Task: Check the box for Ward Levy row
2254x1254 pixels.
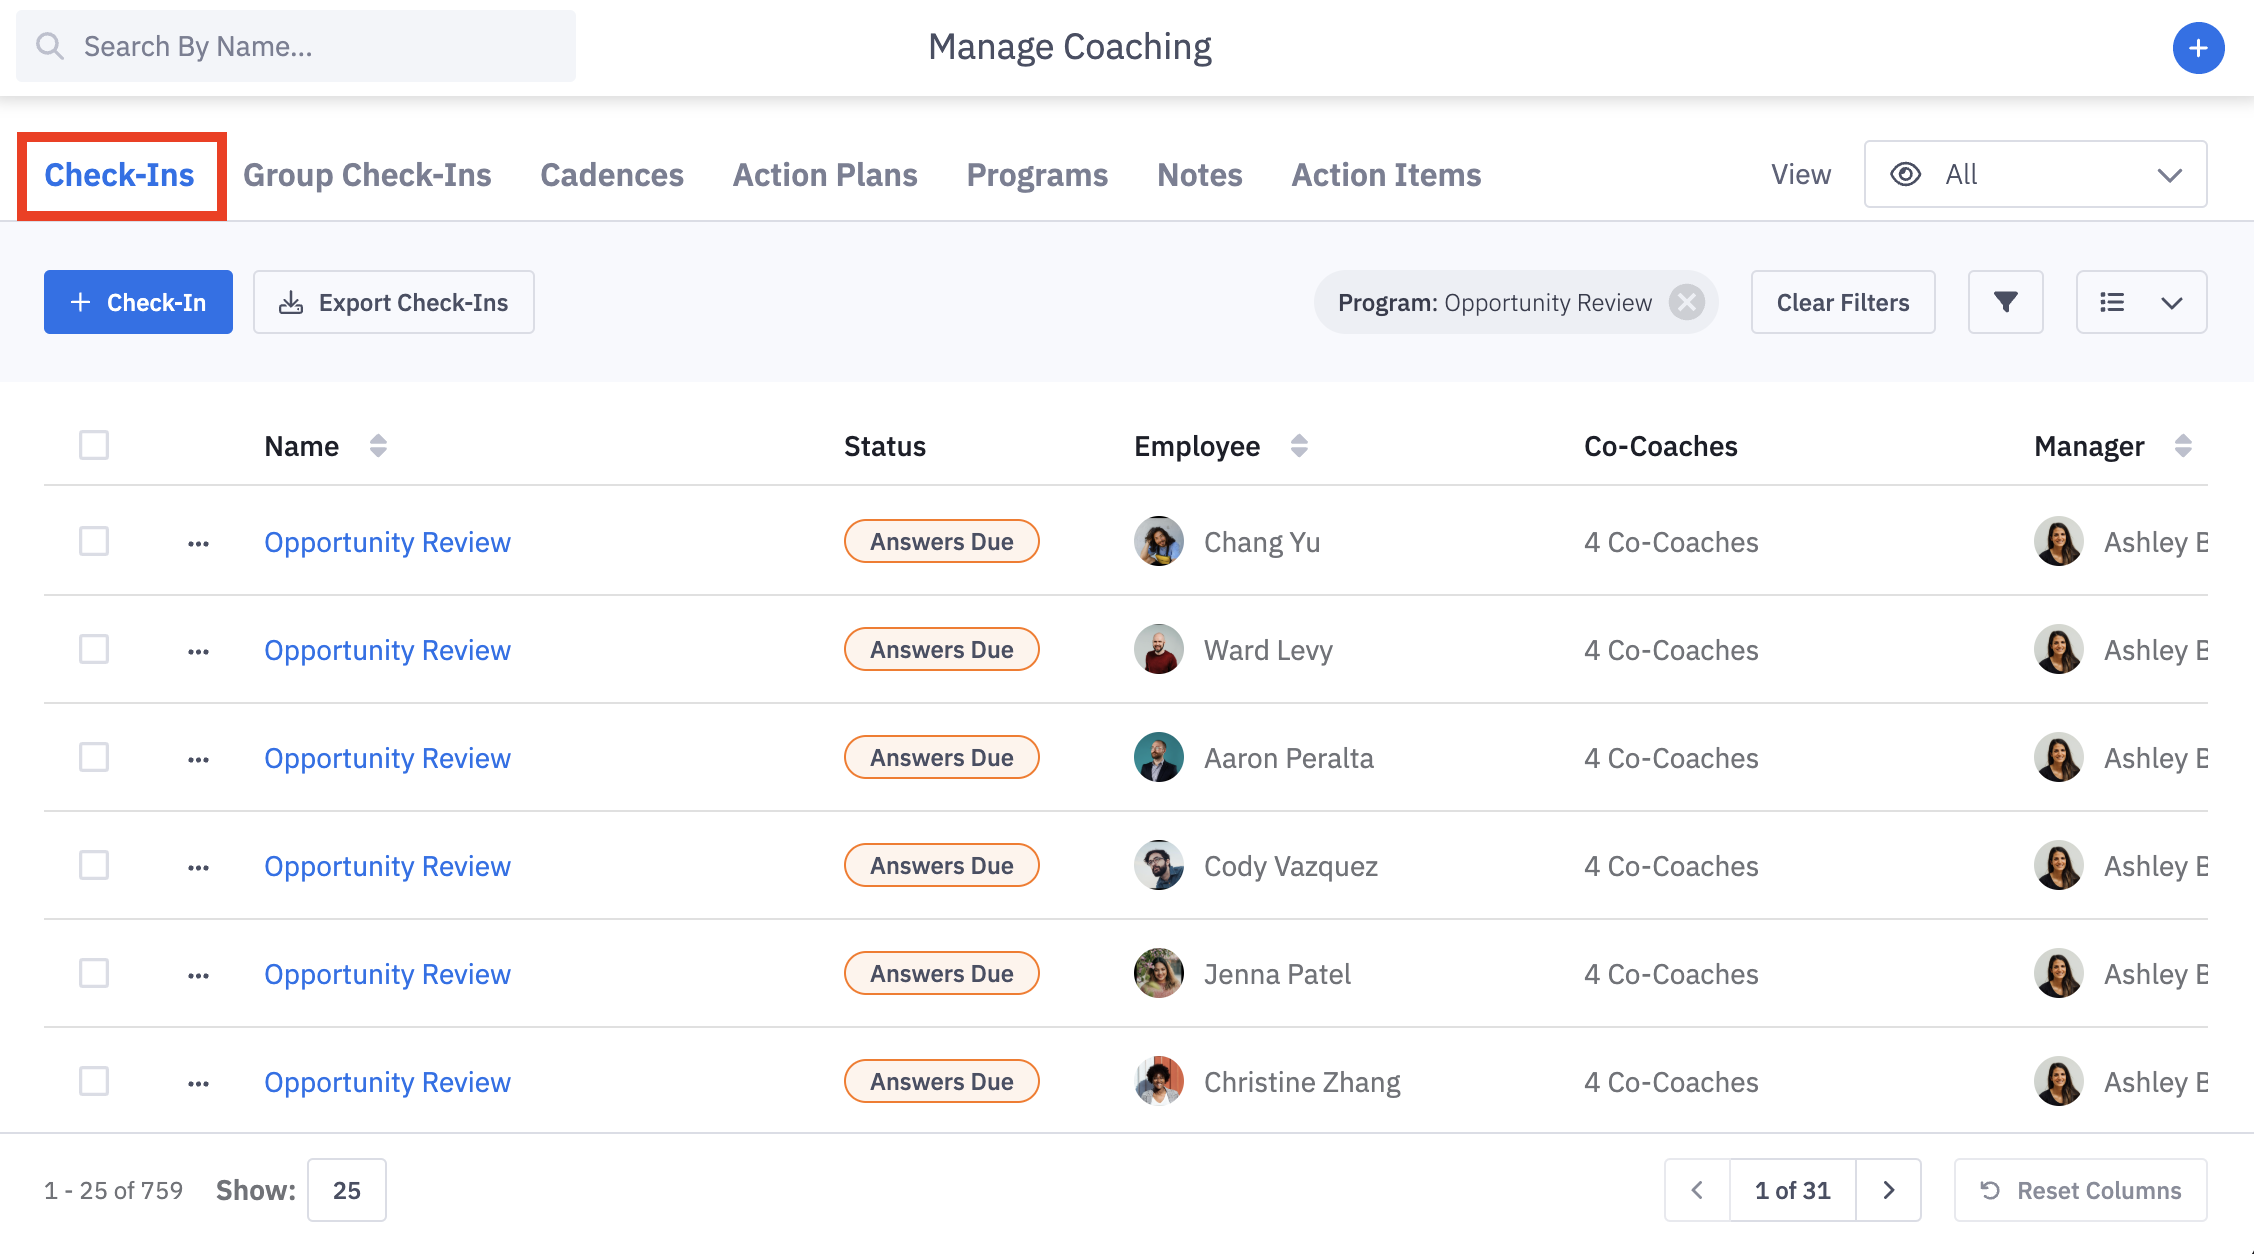Action: [94, 650]
